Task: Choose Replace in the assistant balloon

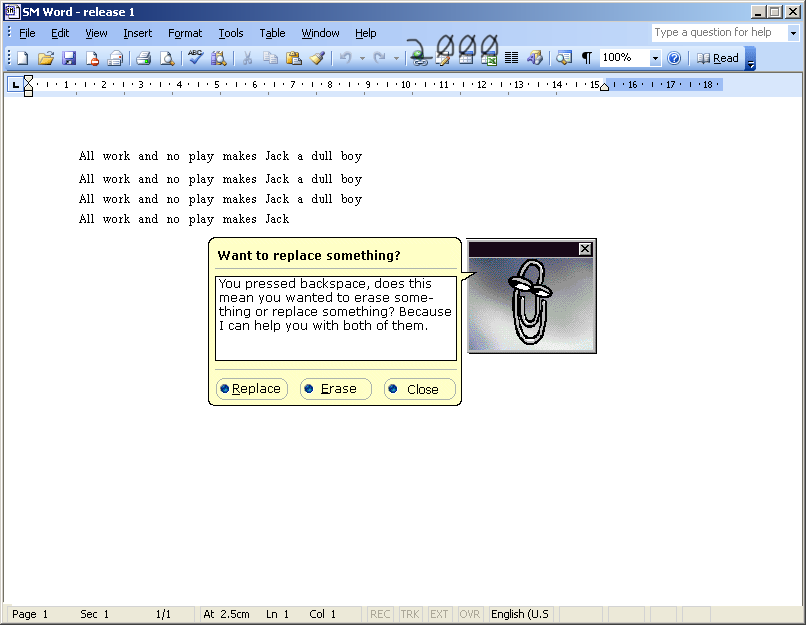Action: 251,389
